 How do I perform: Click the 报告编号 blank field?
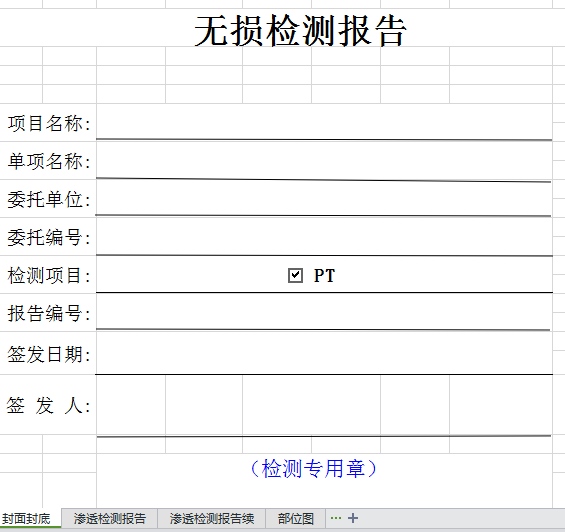coord(324,312)
